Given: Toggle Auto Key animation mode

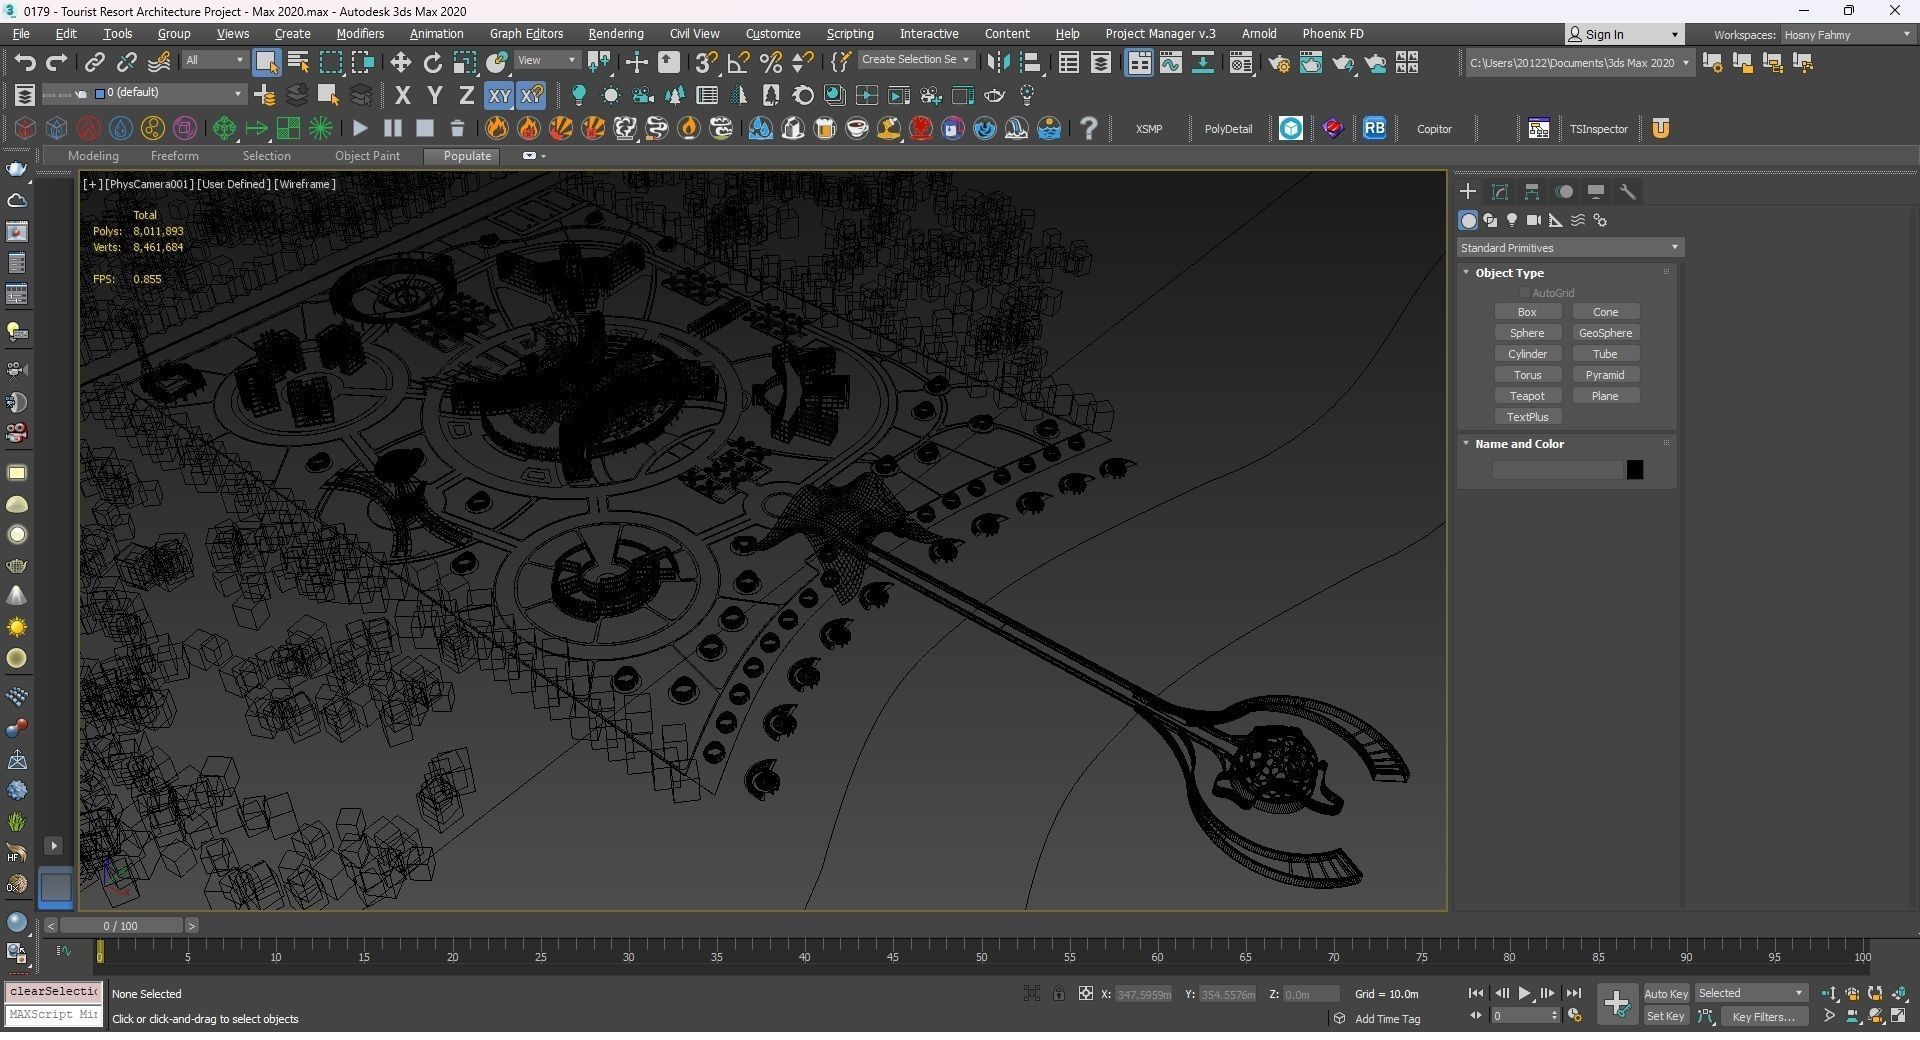Looking at the screenshot, I should coord(1666,993).
